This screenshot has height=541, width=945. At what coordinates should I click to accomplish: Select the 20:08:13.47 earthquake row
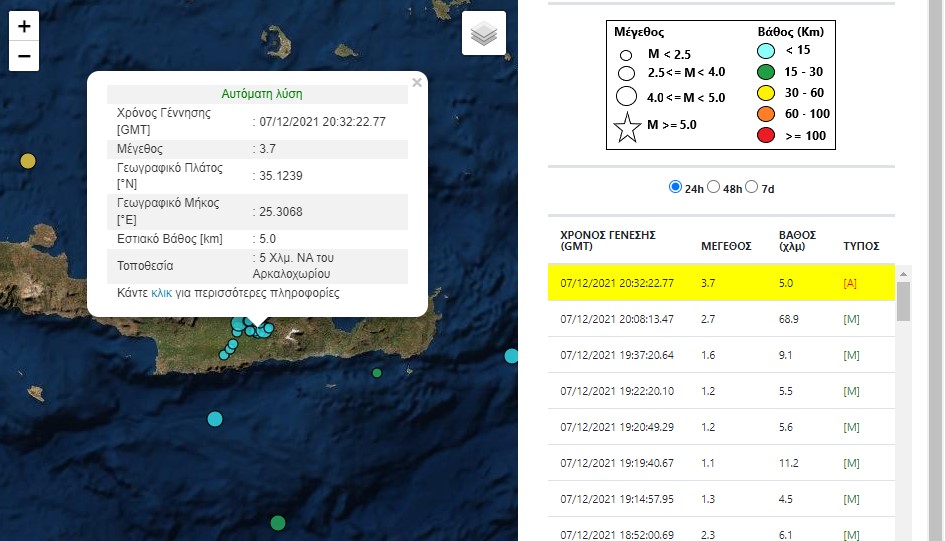pyautogui.click(x=720, y=319)
